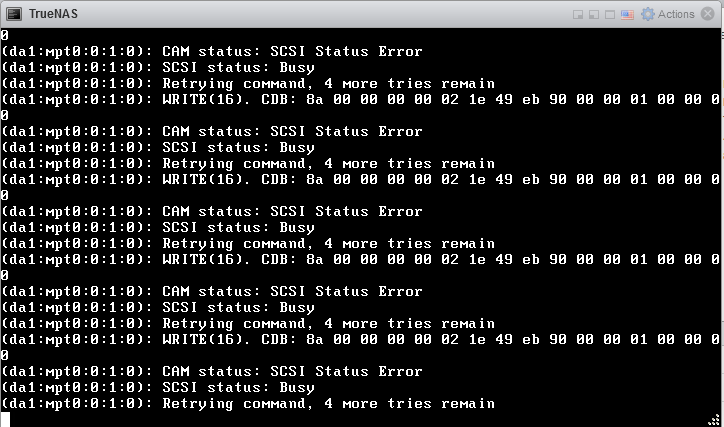Click the first CAM status: SCSI Status Error line
Screen dimensions: 724x427
click(211, 51)
